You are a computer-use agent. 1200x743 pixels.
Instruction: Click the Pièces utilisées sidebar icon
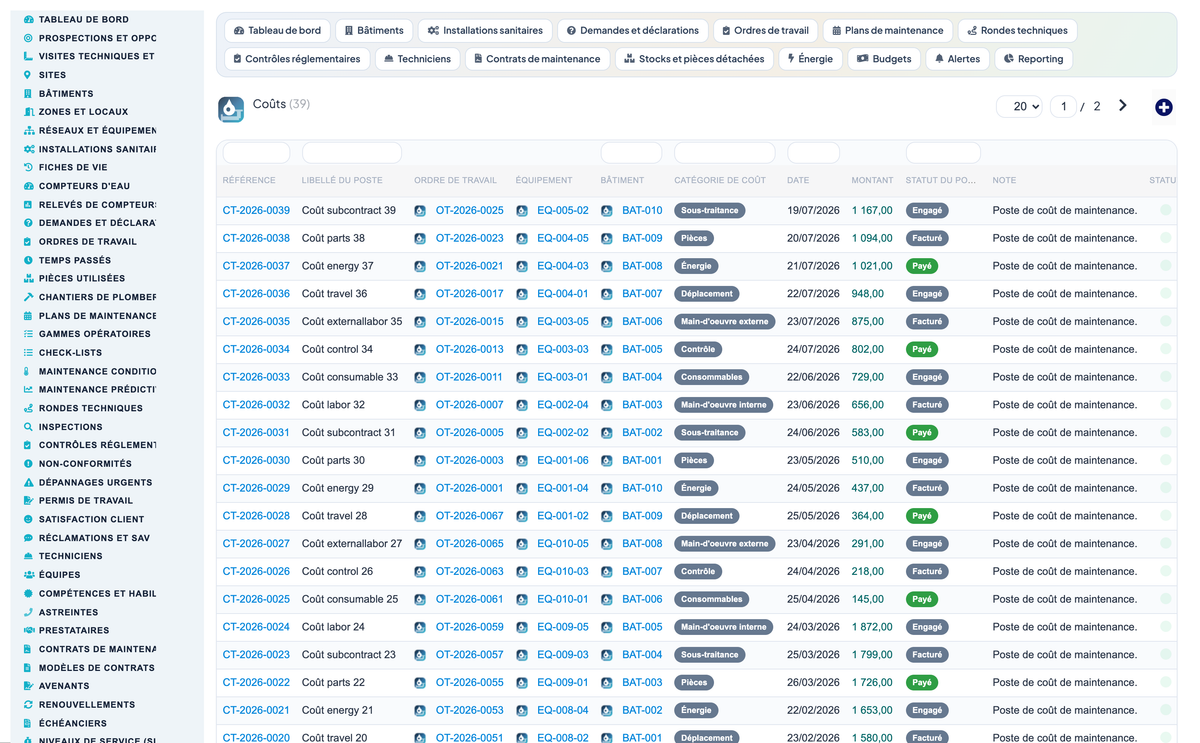coord(28,278)
